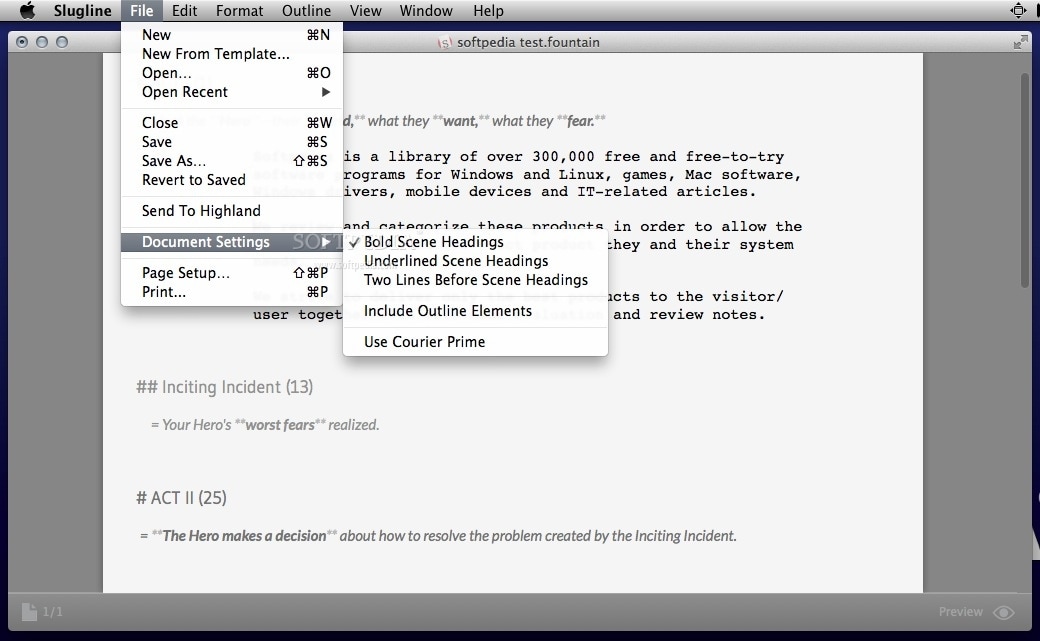Screen dimensions: 1040x641
Task: Enable Two Lines Before Scene Headings
Action: click(x=475, y=280)
